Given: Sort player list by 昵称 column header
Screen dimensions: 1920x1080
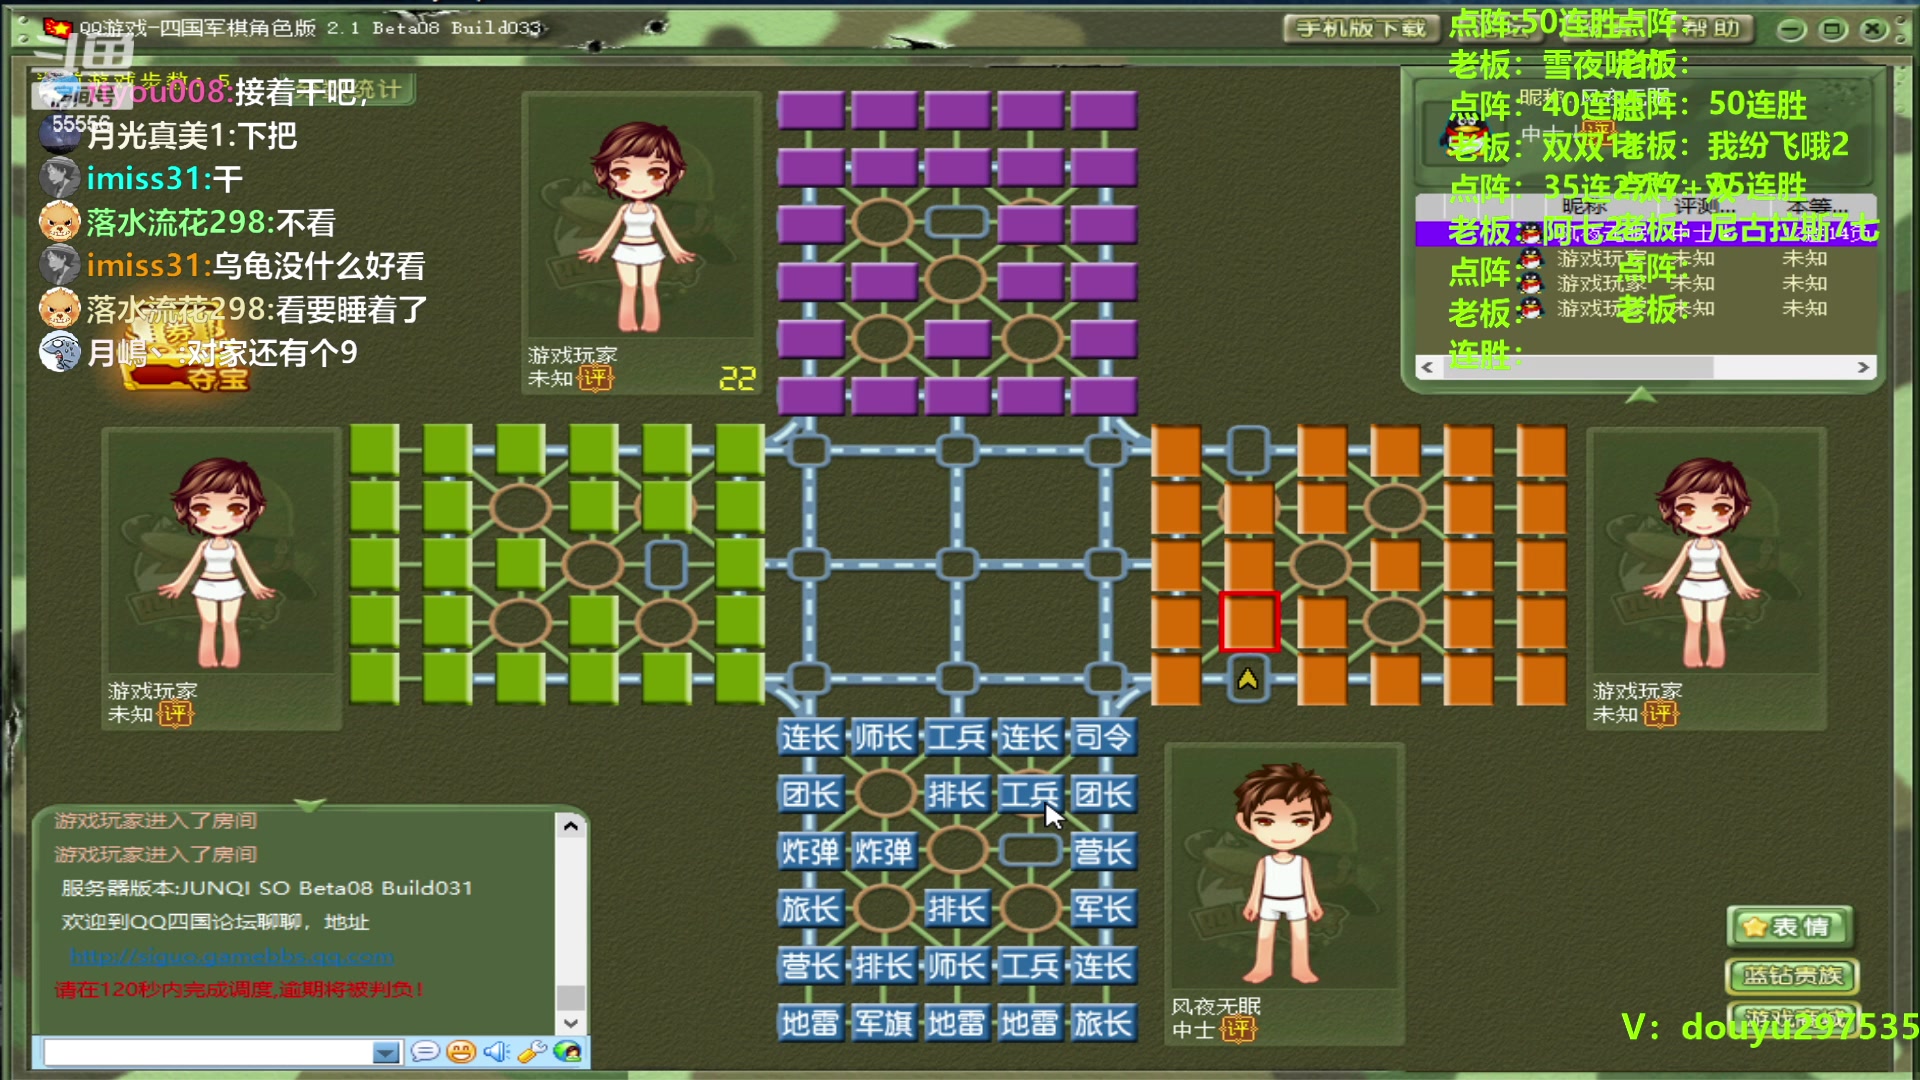Looking at the screenshot, I should (1583, 206).
